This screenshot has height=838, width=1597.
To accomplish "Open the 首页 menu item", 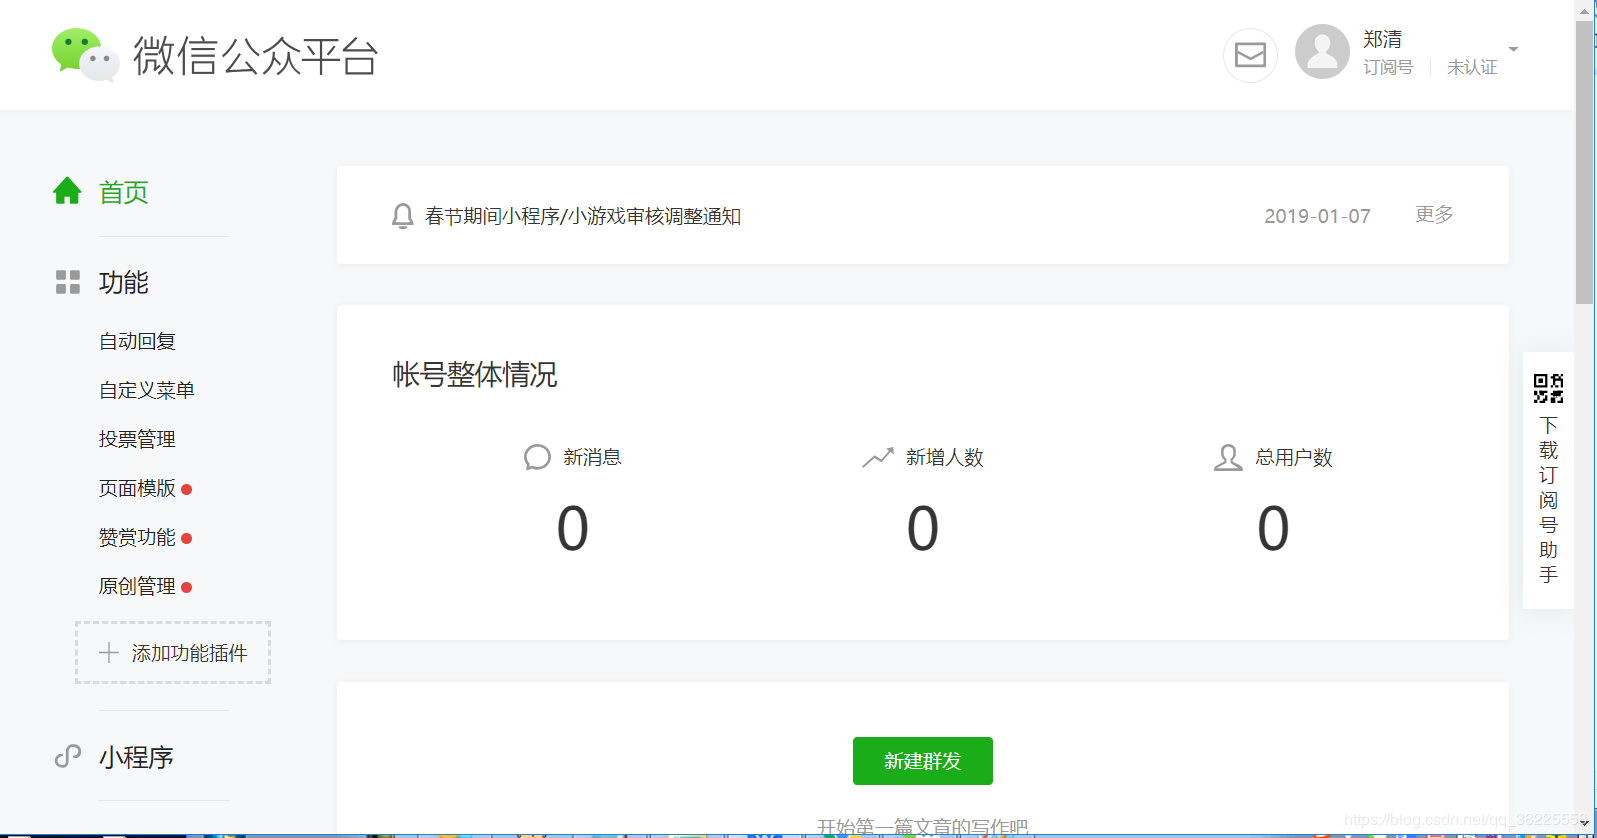I will click(124, 192).
